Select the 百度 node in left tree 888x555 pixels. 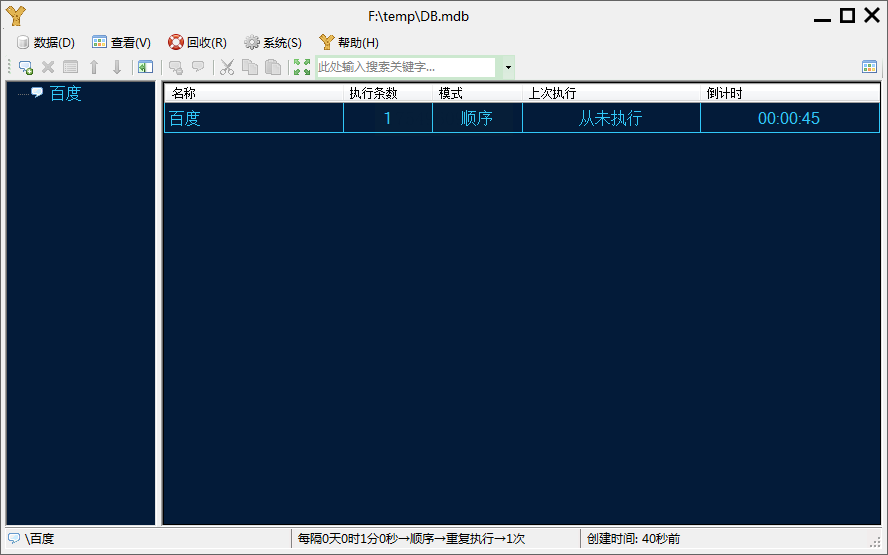[66, 93]
